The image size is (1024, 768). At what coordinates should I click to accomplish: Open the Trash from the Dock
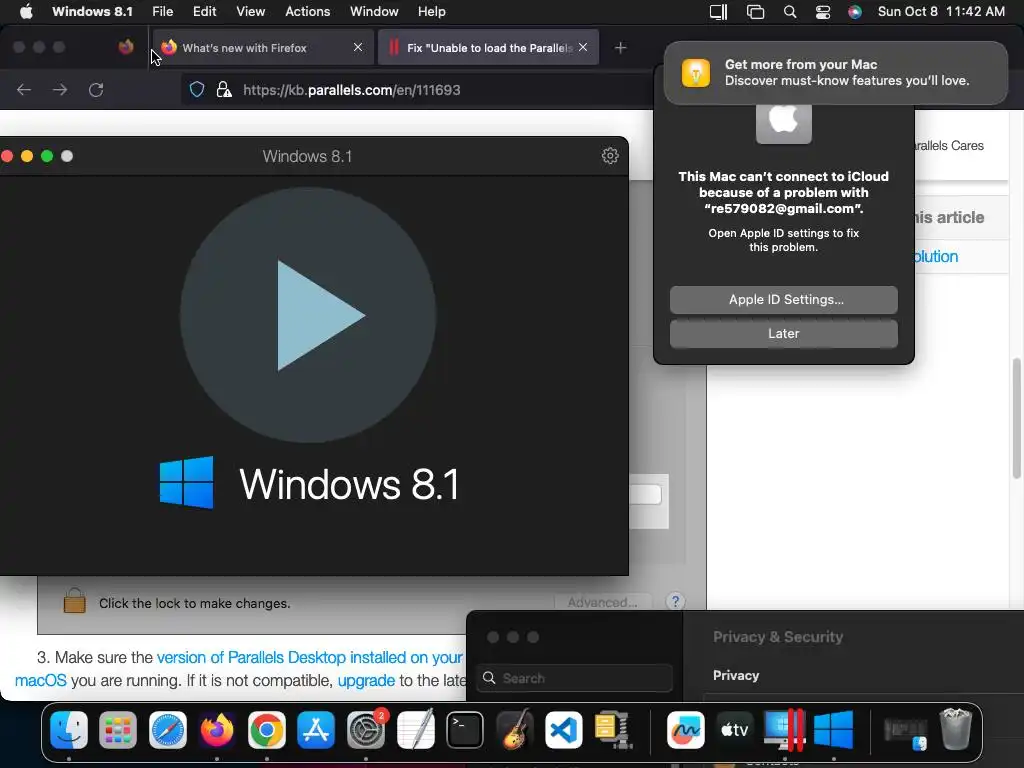[x=955, y=729]
